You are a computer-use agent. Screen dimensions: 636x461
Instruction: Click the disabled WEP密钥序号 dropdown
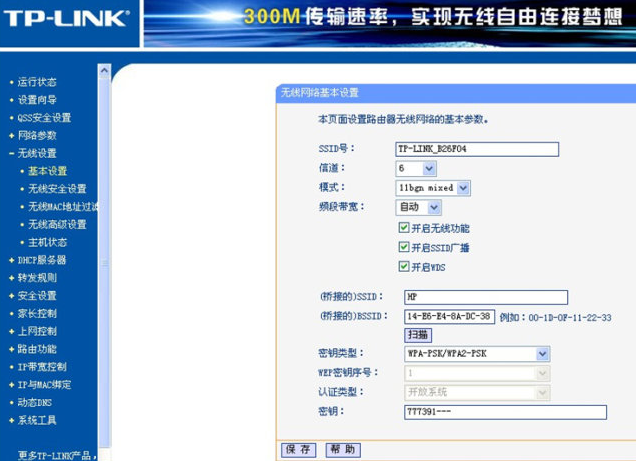point(477,373)
